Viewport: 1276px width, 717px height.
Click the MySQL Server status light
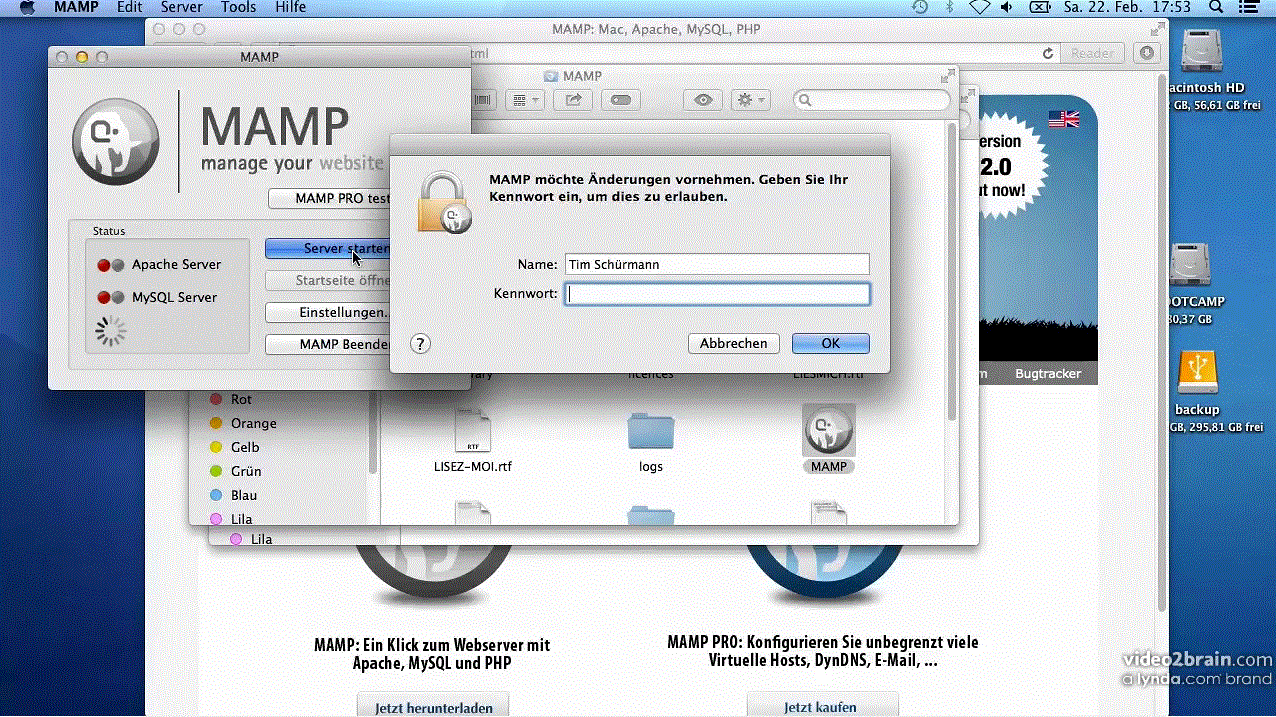pyautogui.click(x=110, y=297)
